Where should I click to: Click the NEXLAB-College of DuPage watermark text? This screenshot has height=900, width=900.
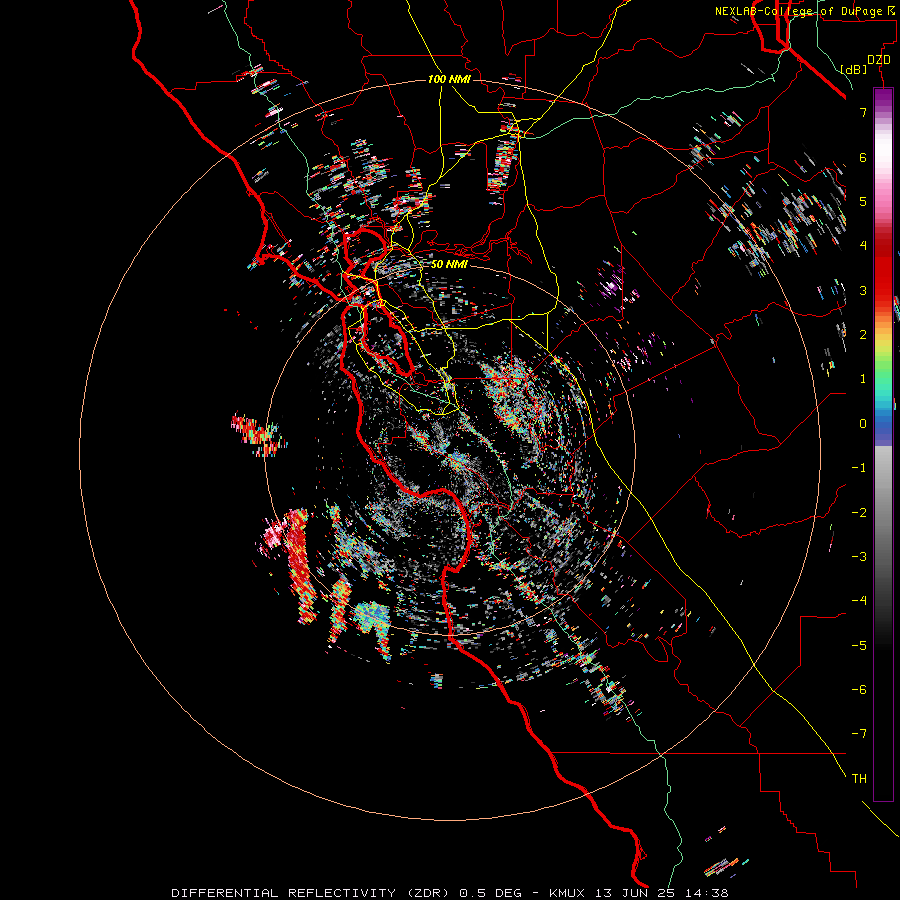point(807,11)
